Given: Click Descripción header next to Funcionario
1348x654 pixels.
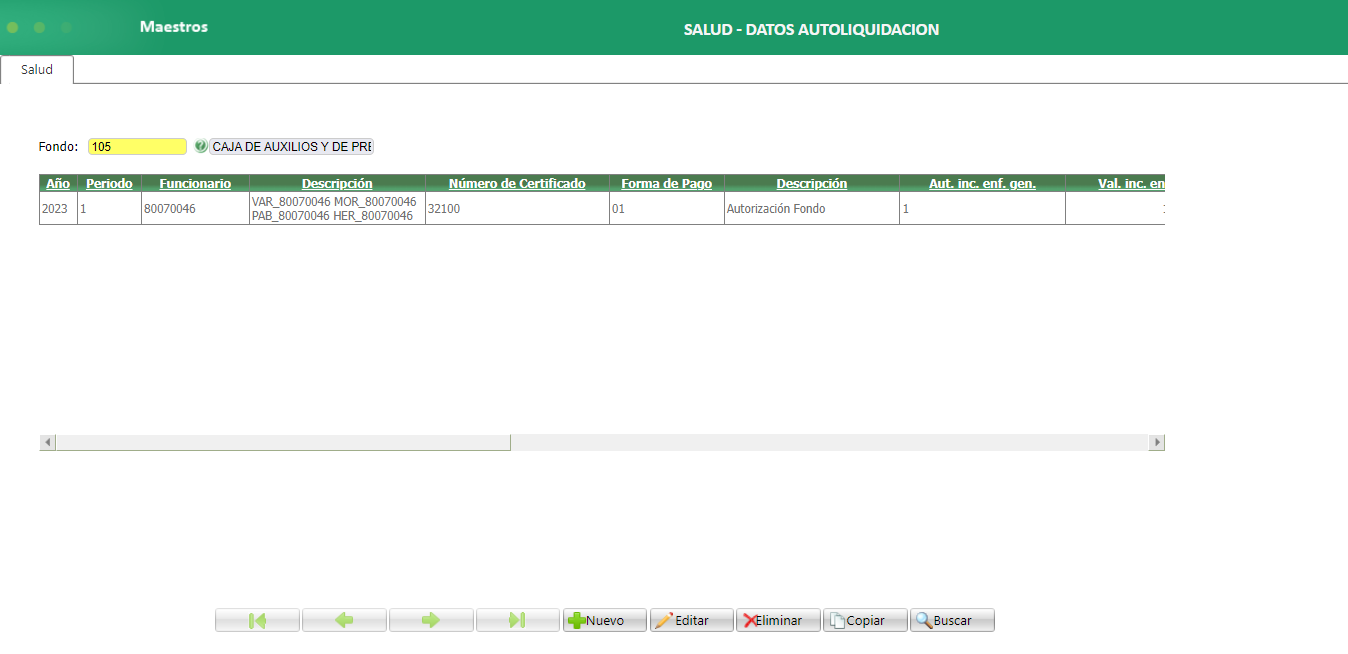Looking at the screenshot, I should (337, 184).
